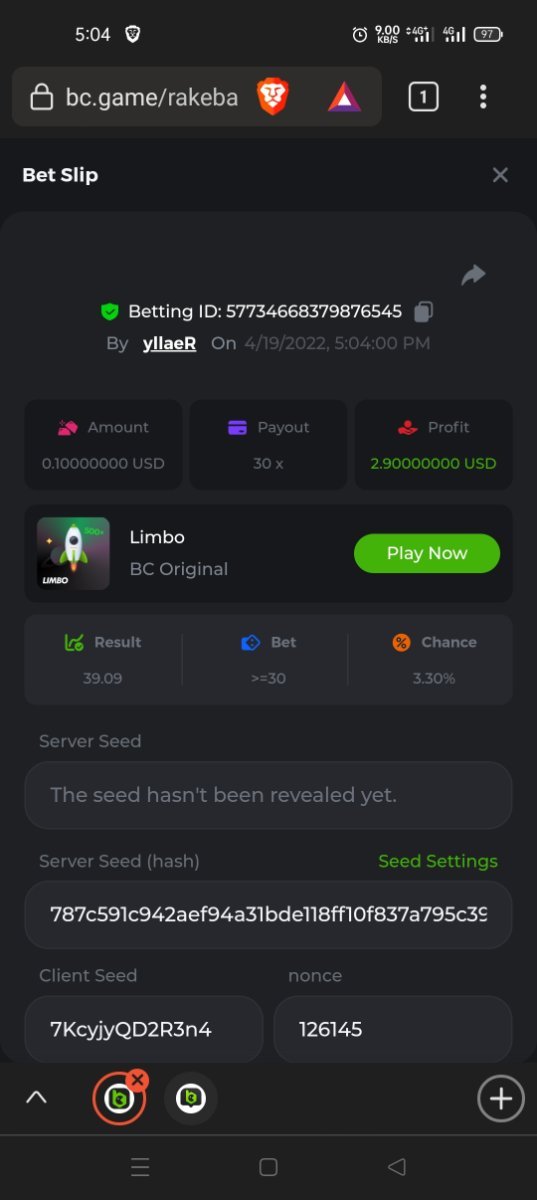Viewport: 537px width, 1200px height.
Task: Open yllaeR user profile link
Action: coord(169,343)
